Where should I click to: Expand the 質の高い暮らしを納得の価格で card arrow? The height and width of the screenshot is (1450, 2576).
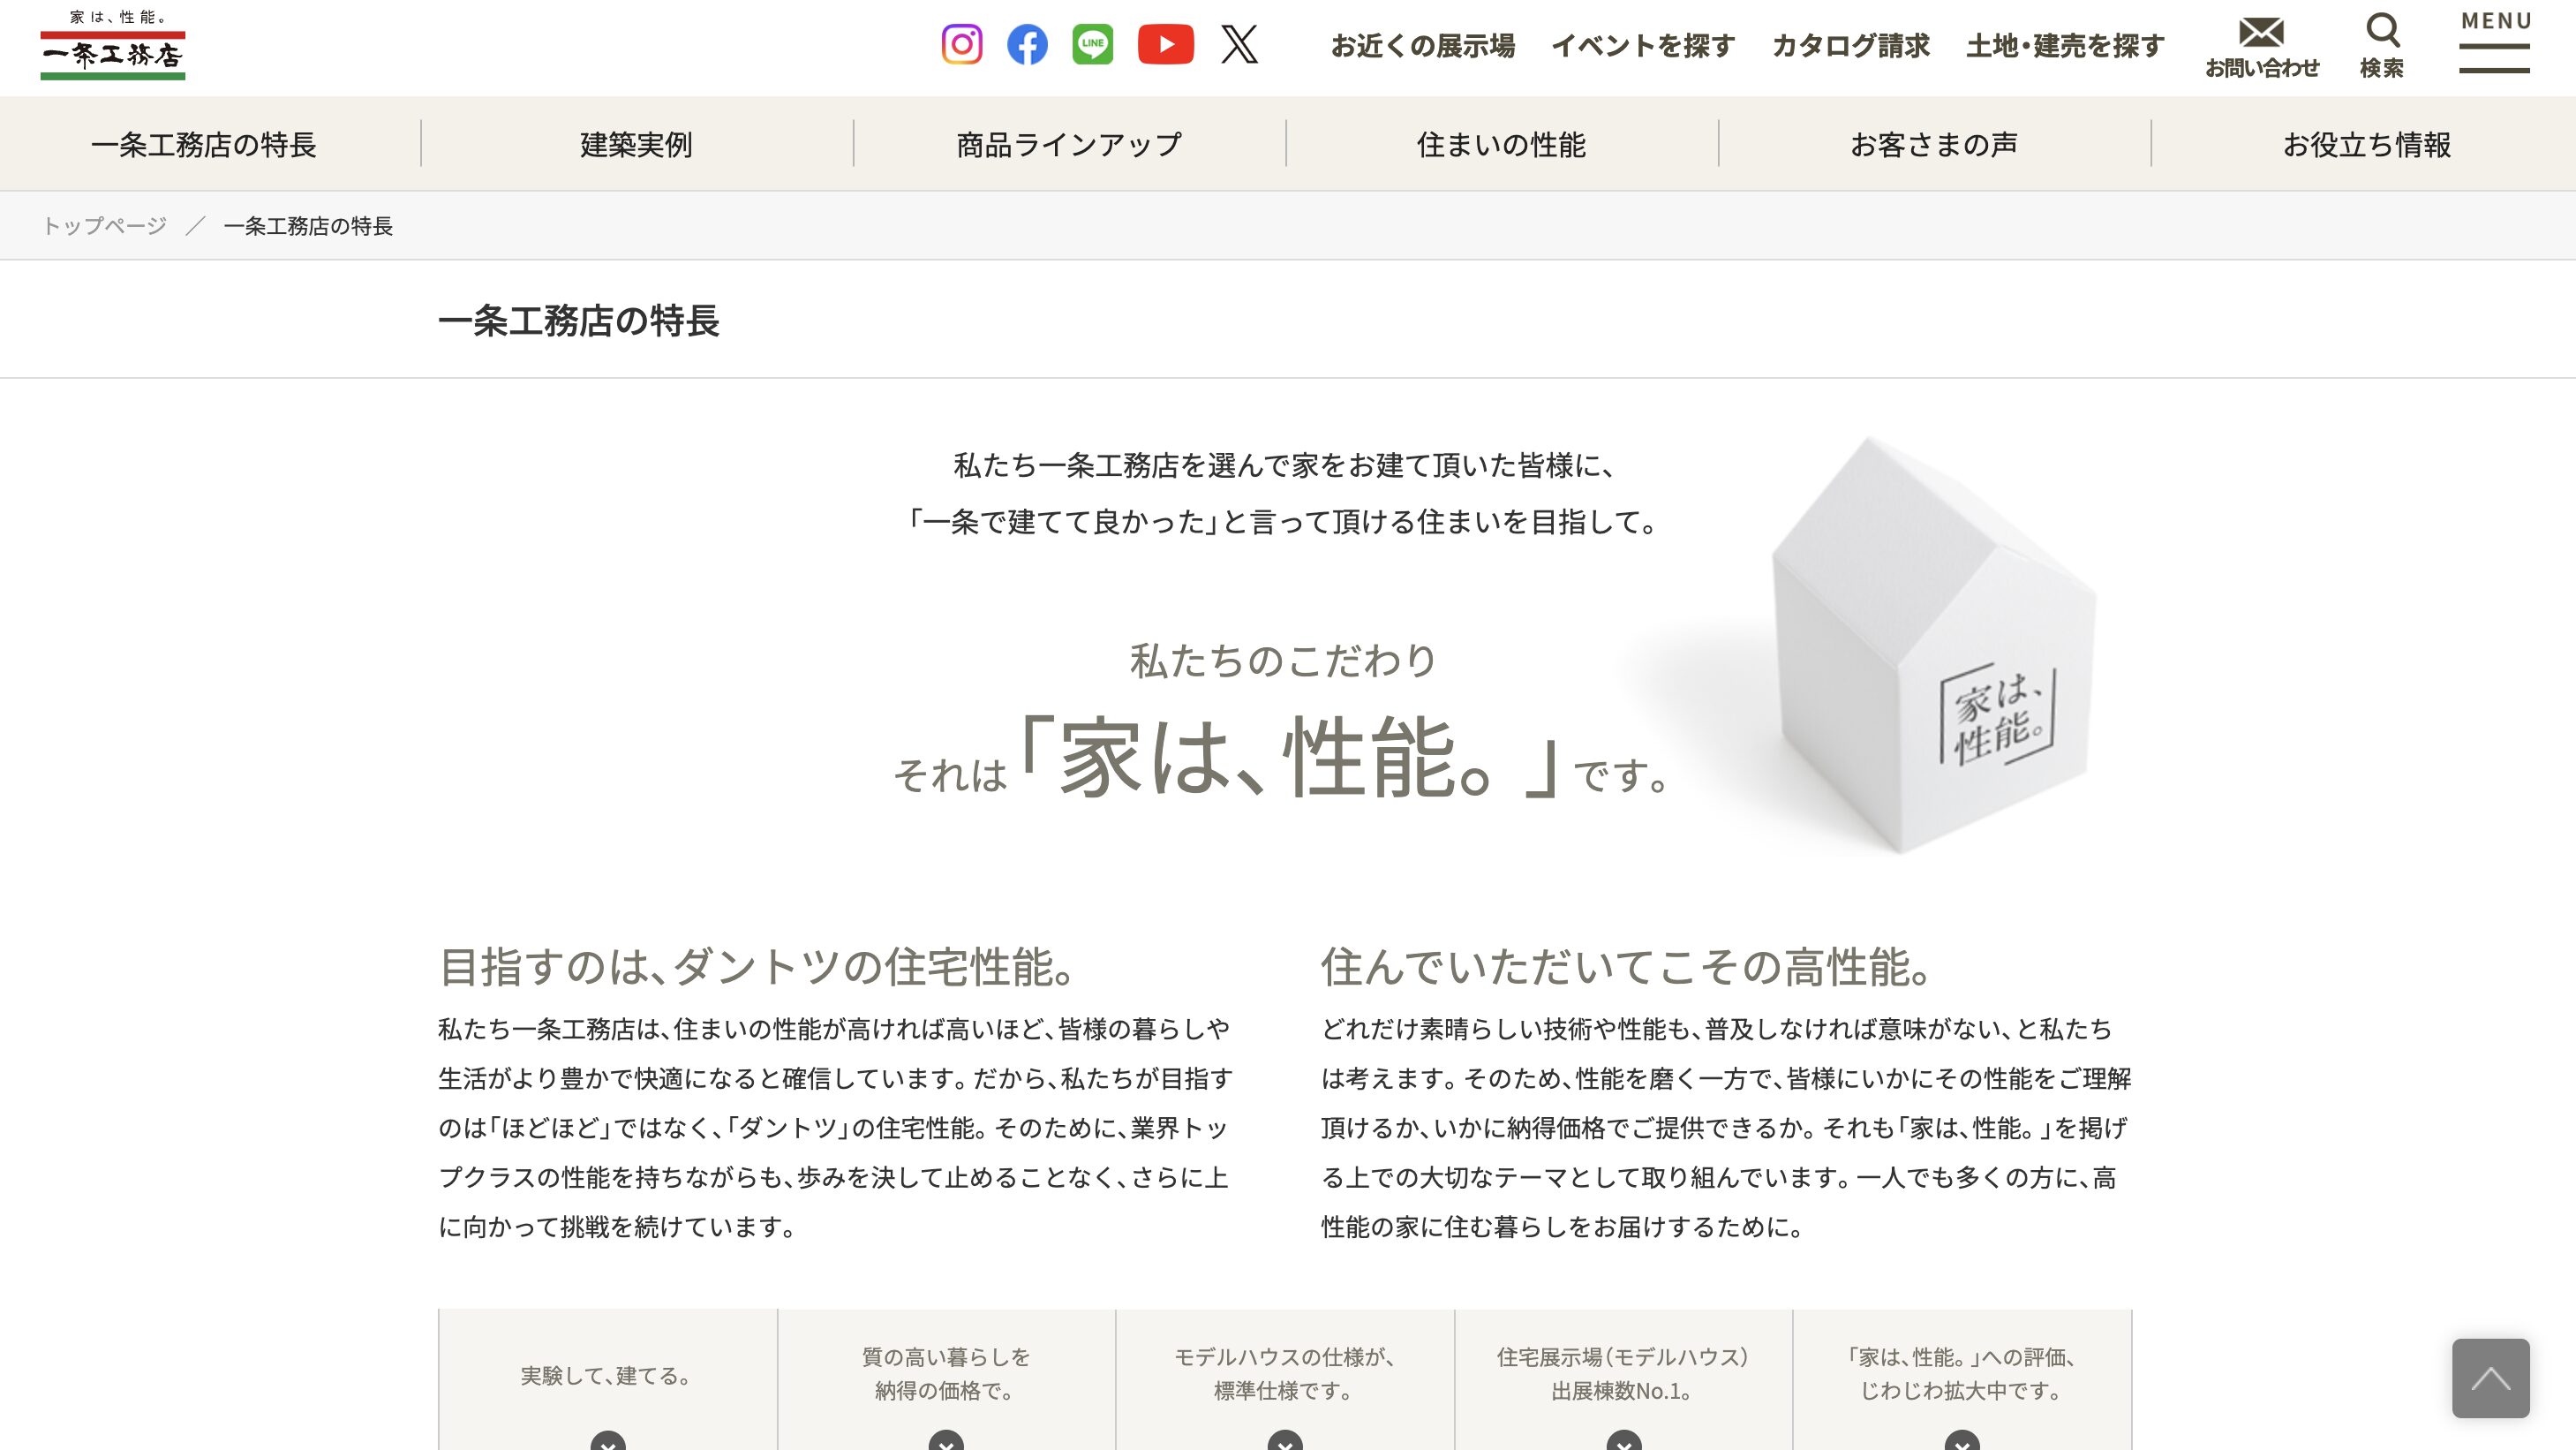pyautogui.click(x=946, y=1441)
